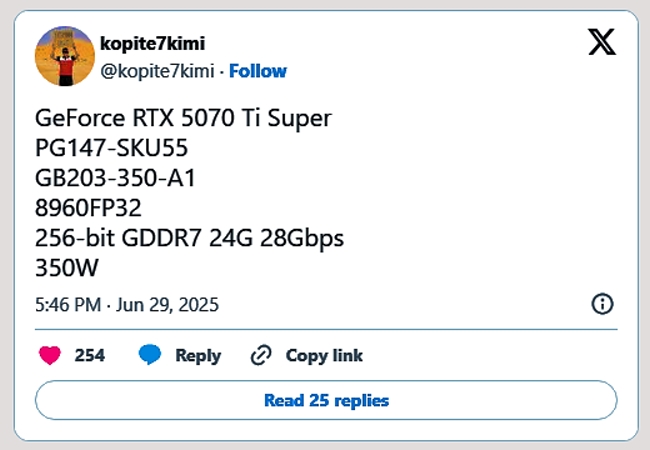
Task: Open the 5:46 PM · Jun 29, 2025 timestamp
Action: click(127, 305)
